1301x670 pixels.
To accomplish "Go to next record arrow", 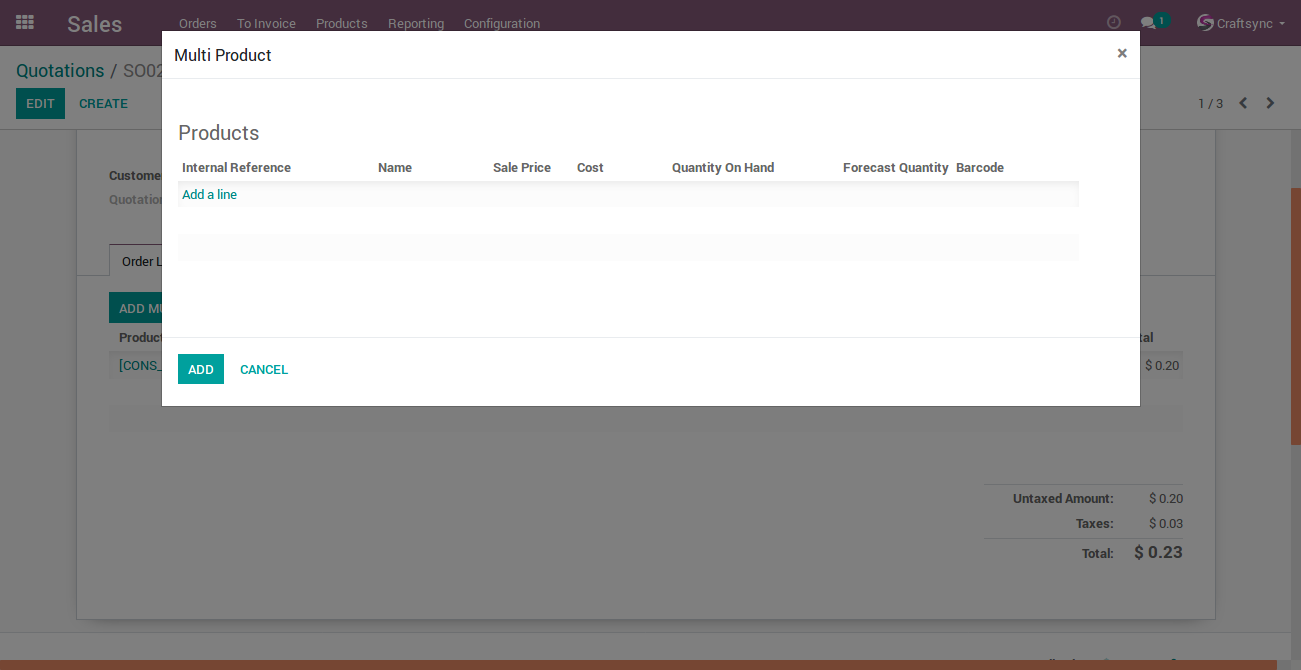I will coord(1270,103).
